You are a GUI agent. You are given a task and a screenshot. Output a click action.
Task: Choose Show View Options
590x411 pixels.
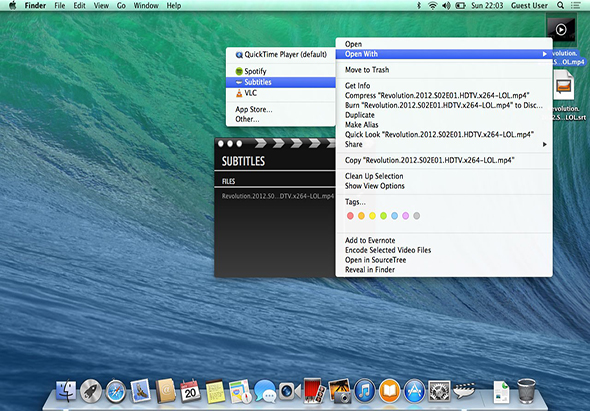click(375, 186)
